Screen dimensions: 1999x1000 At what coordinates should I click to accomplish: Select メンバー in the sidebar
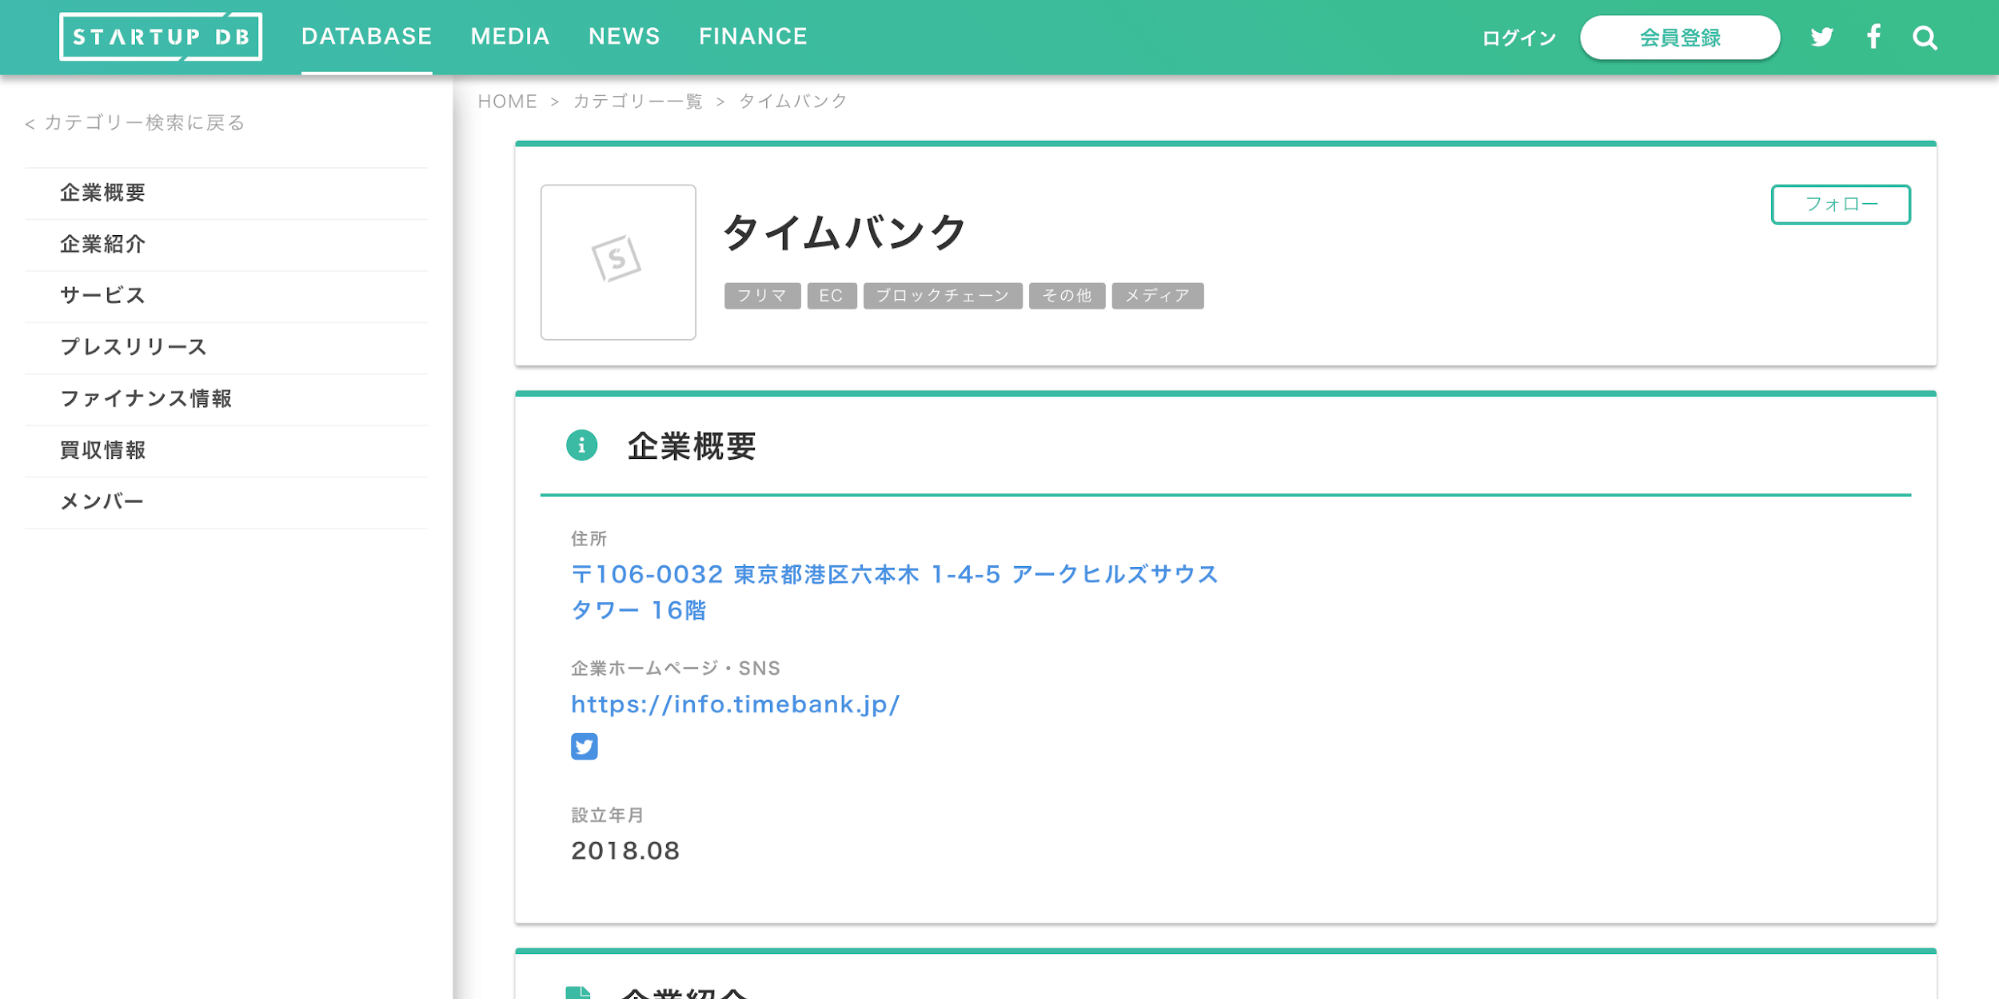coord(226,502)
